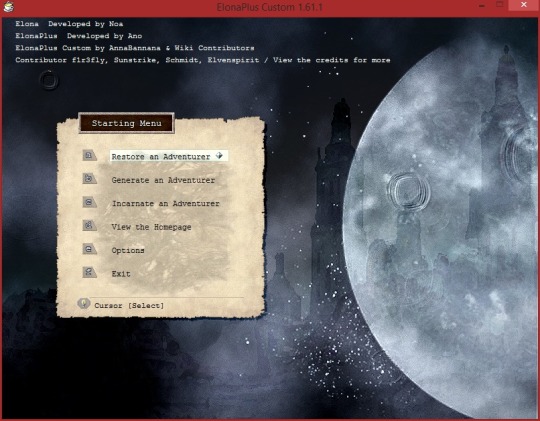Open View the Homepage entry

[151, 227]
